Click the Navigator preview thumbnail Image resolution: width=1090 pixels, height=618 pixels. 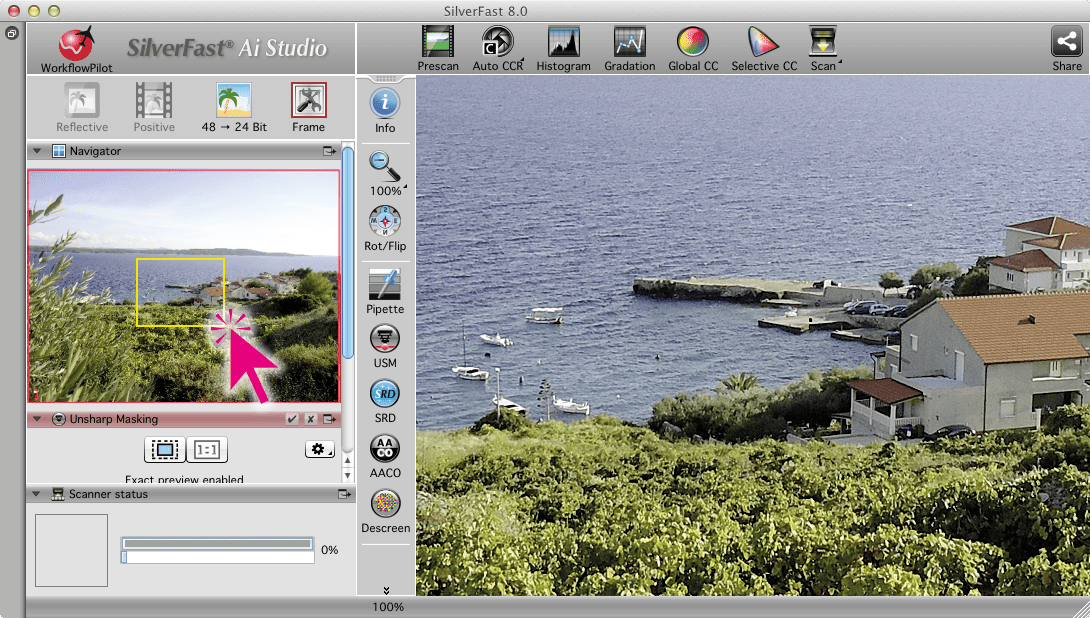click(184, 286)
